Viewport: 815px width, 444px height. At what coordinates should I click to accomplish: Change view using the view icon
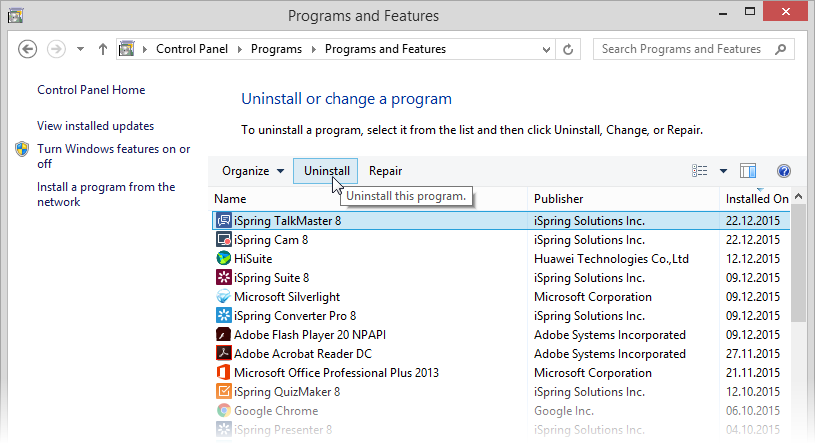699,171
